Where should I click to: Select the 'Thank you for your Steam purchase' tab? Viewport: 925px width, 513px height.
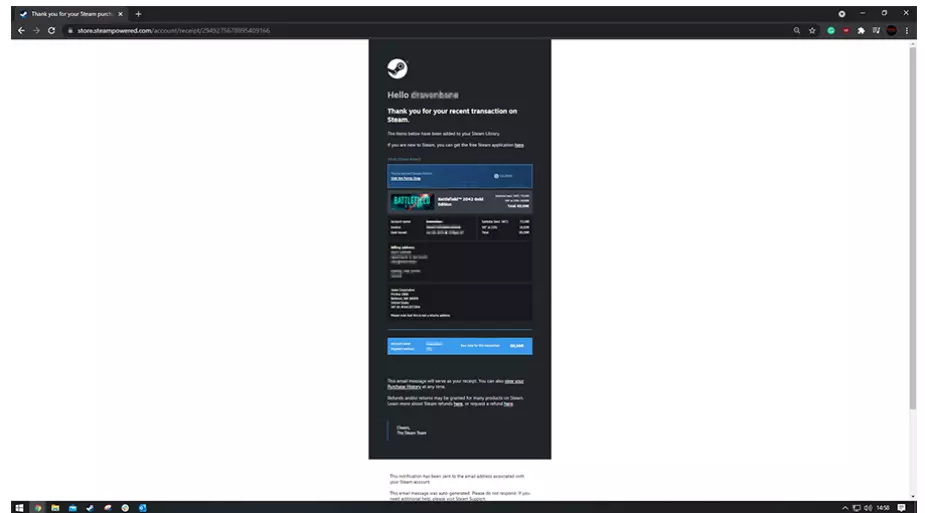click(71, 14)
